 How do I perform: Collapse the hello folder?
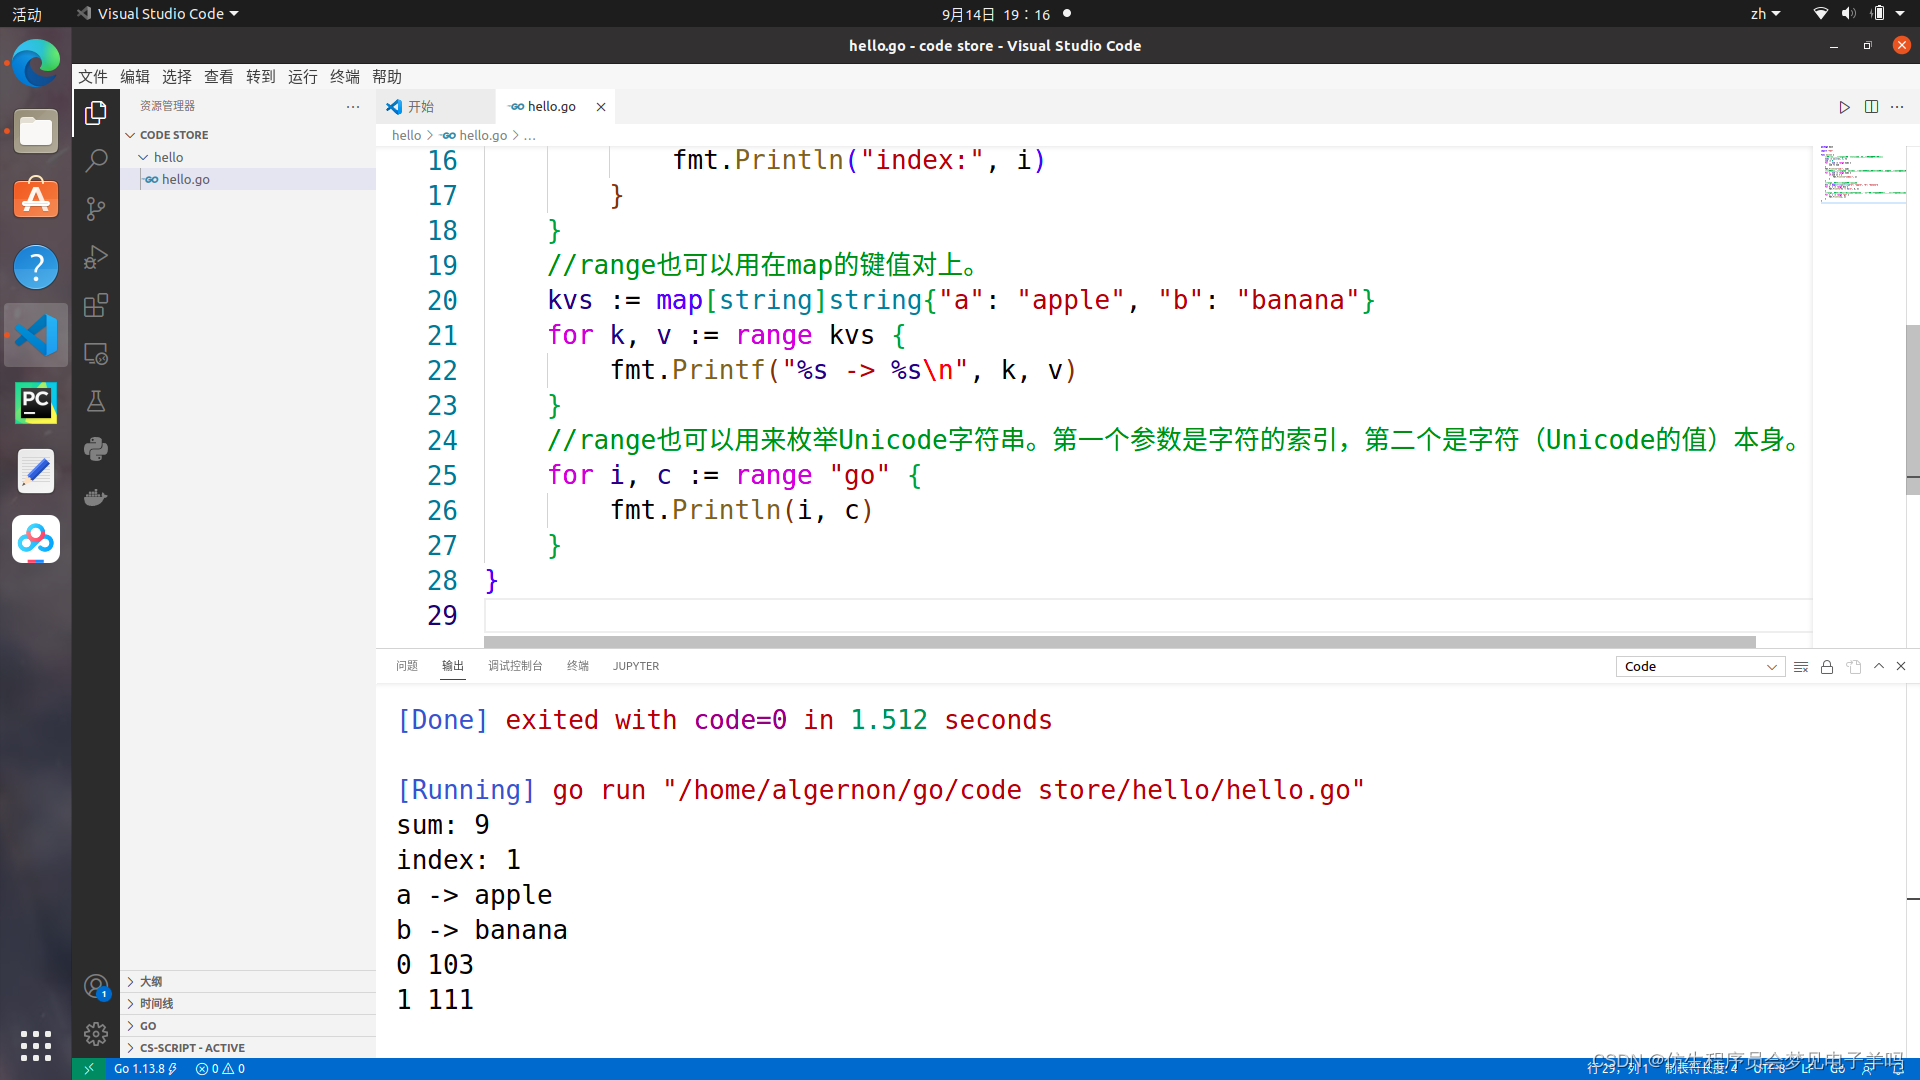point(248,157)
